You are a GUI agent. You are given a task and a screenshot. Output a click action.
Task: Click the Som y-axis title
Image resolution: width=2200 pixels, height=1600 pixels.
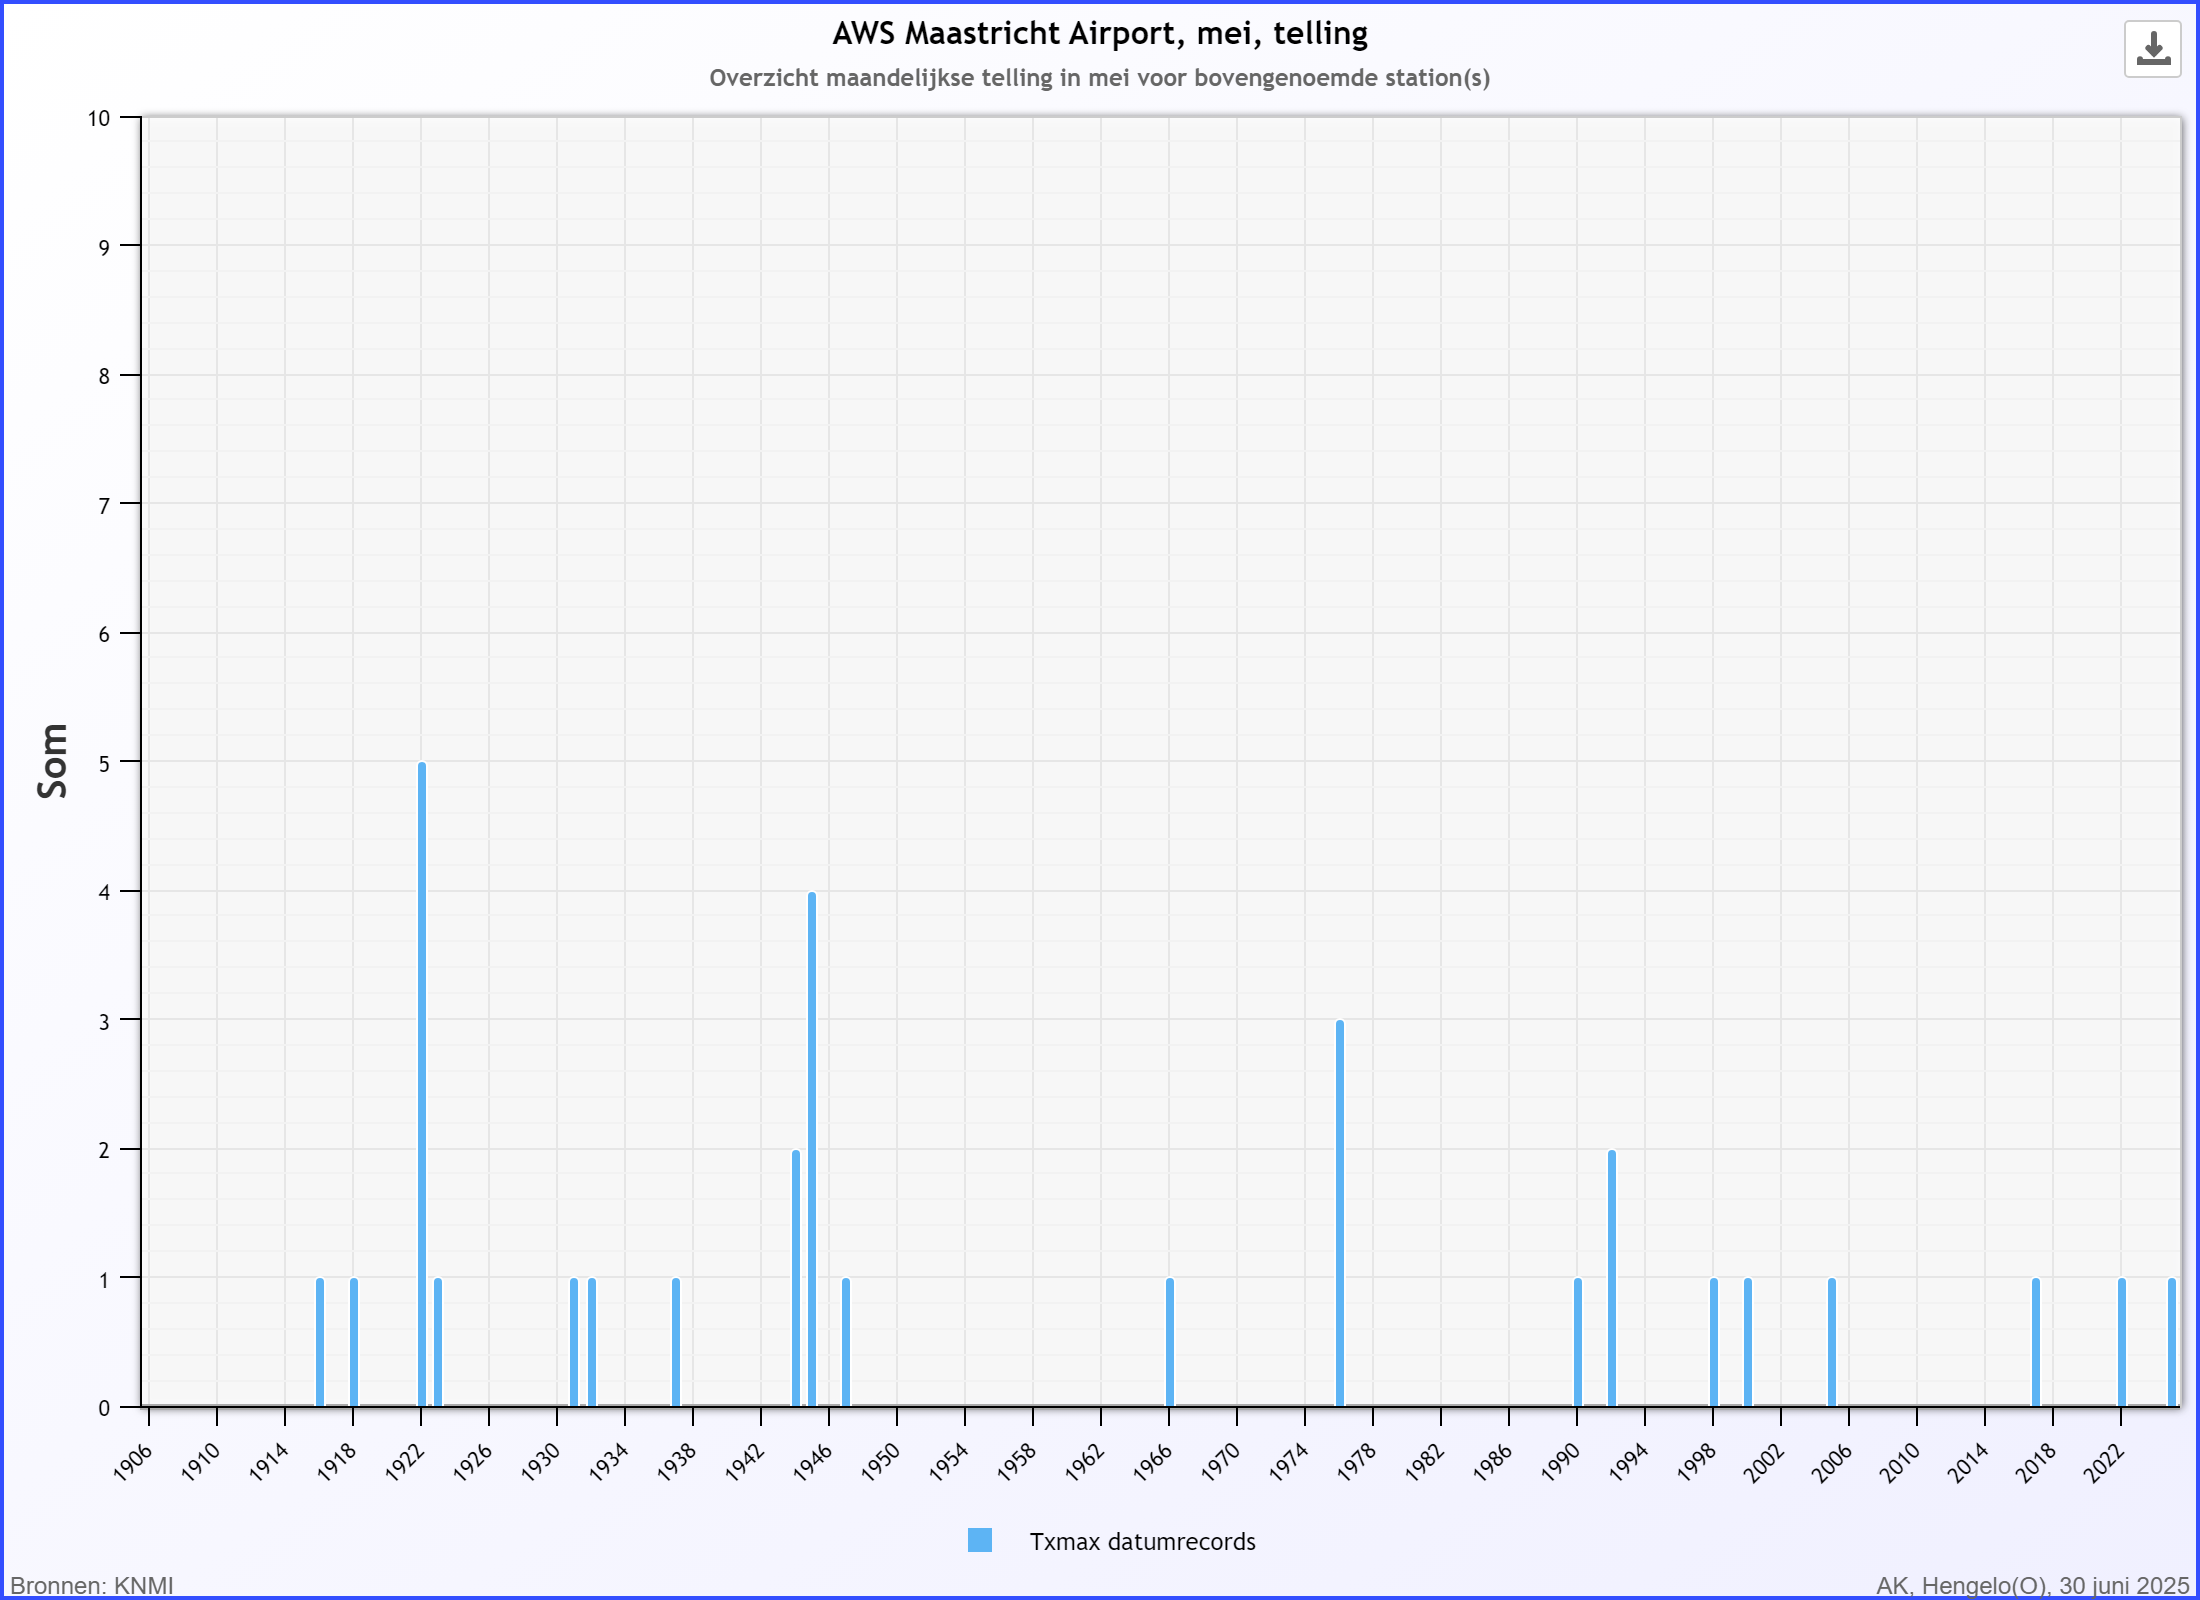52,761
